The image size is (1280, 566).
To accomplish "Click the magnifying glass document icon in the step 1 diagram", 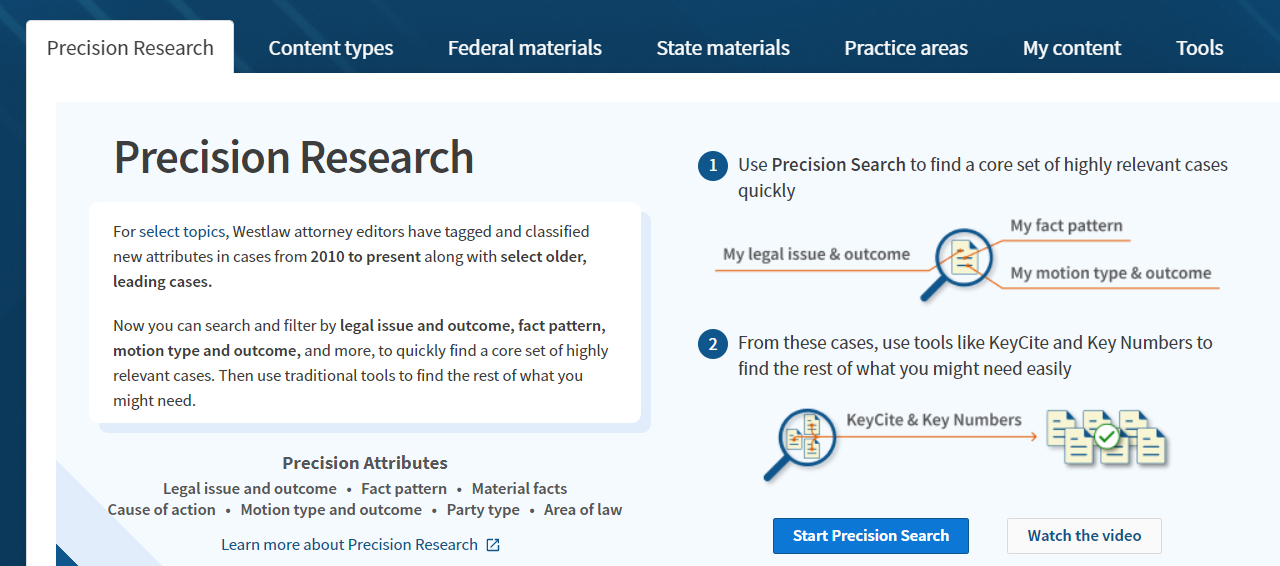I will tap(962, 262).
